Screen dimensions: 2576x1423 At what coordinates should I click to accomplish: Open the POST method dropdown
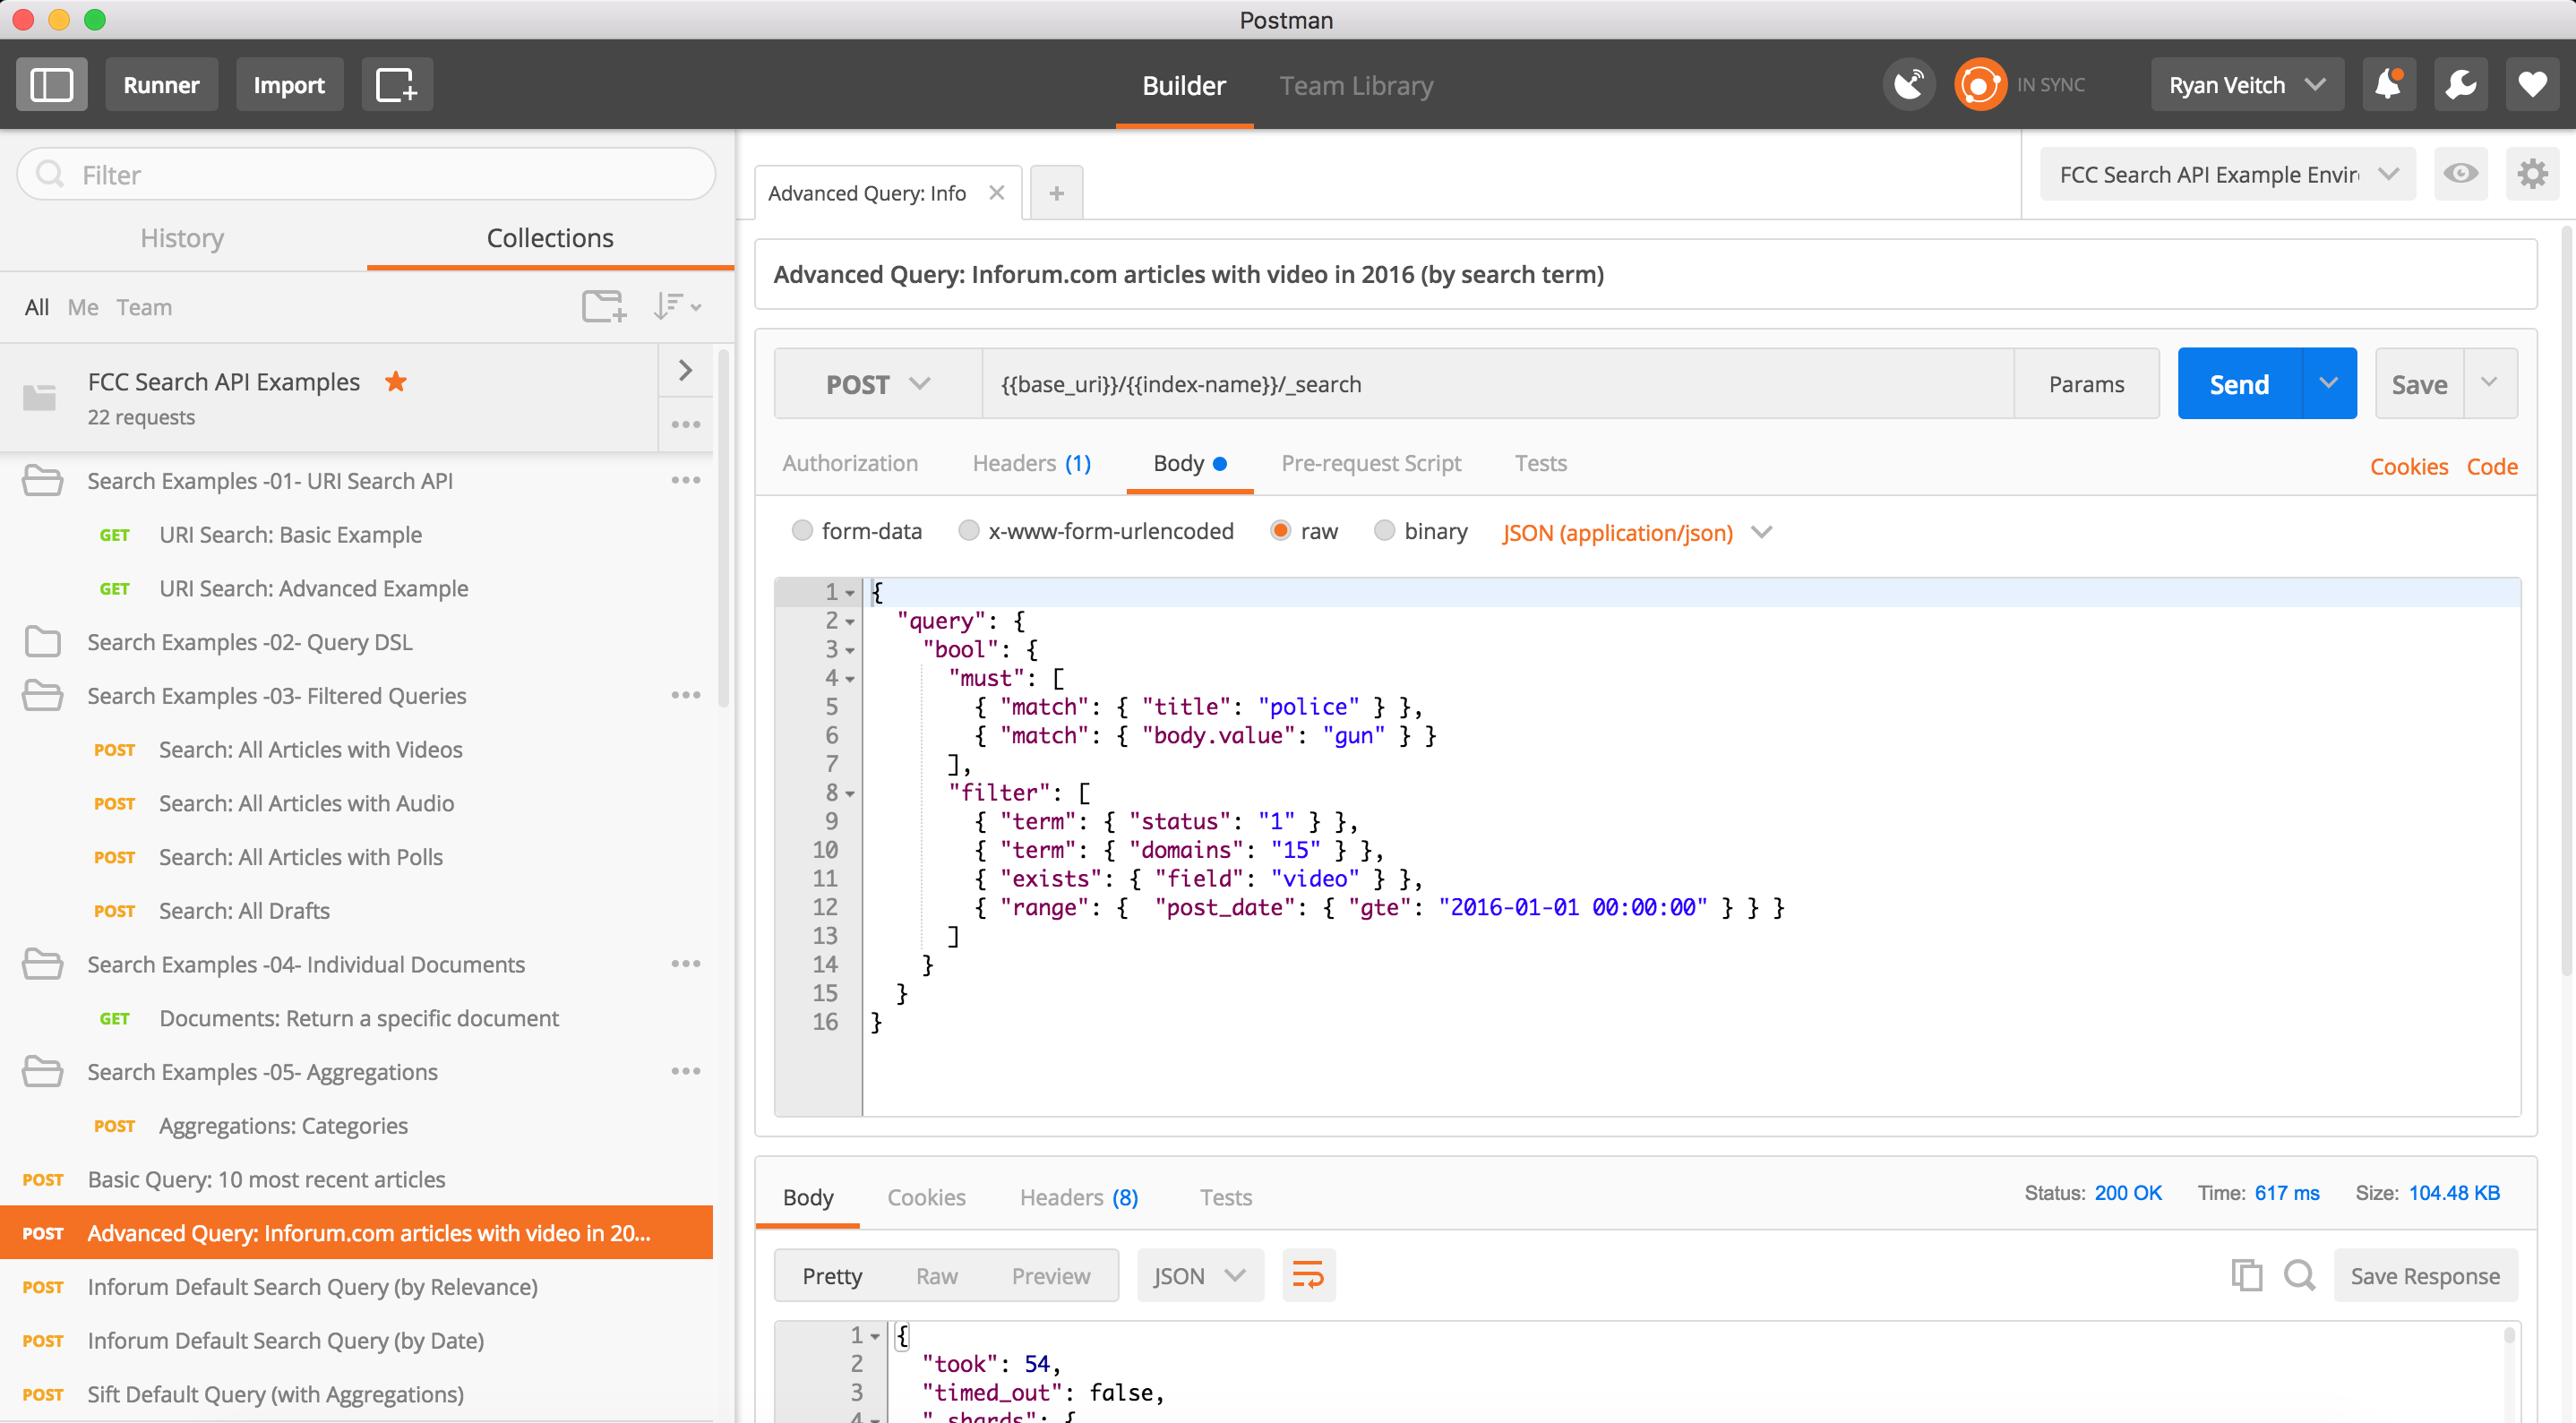pos(877,384)
